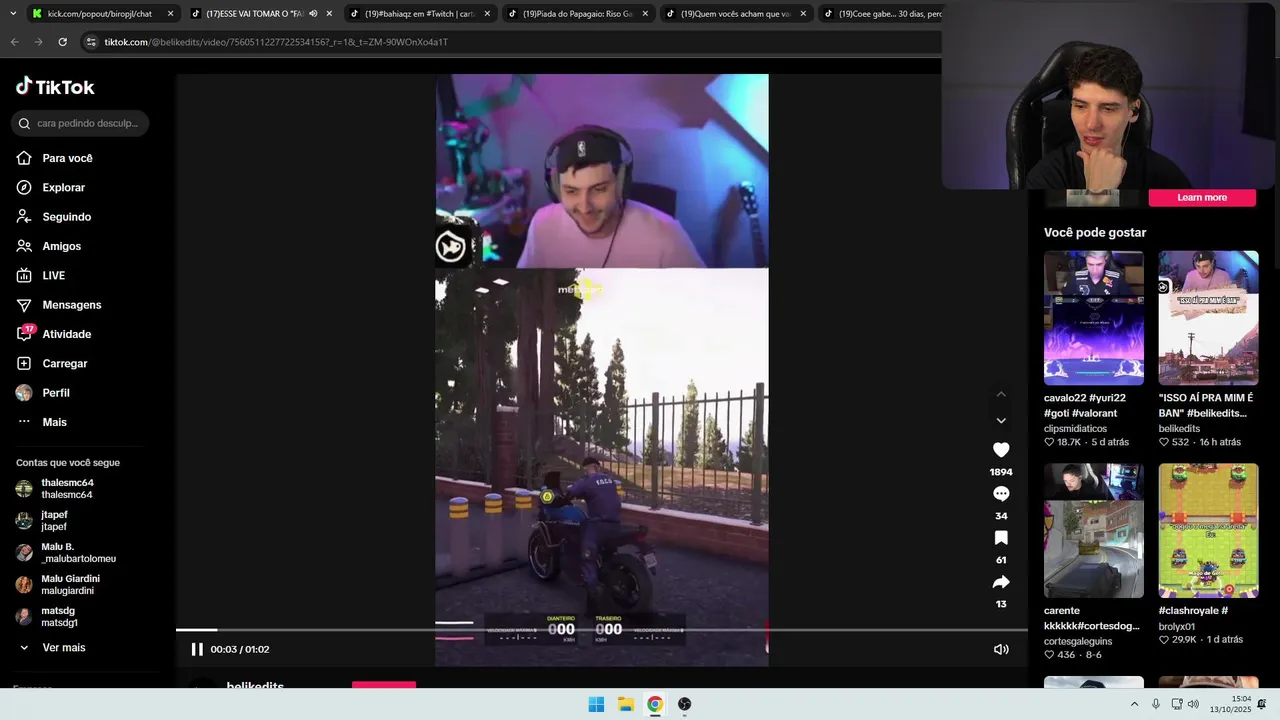Viewport: 1280px width, 720px height.
Task: Switch to Coee gabe 30 dias tab
Action: point(880,14)
